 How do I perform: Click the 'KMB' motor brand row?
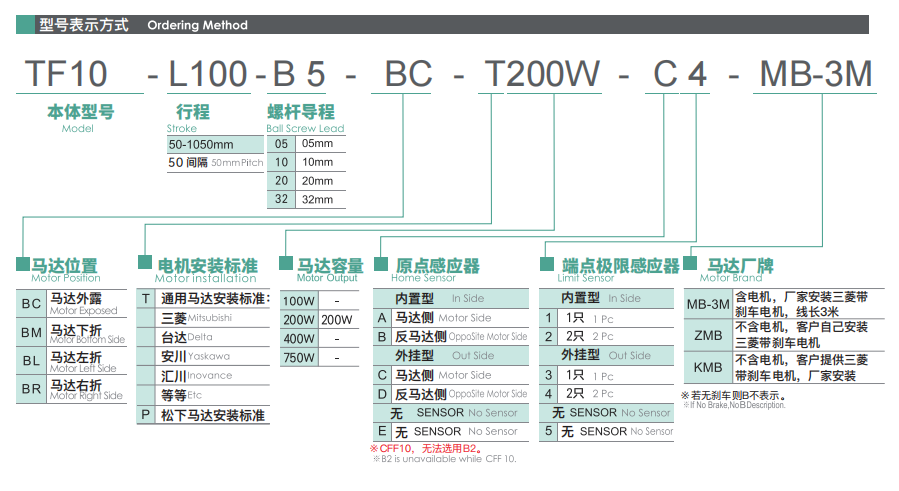point(784,368)
